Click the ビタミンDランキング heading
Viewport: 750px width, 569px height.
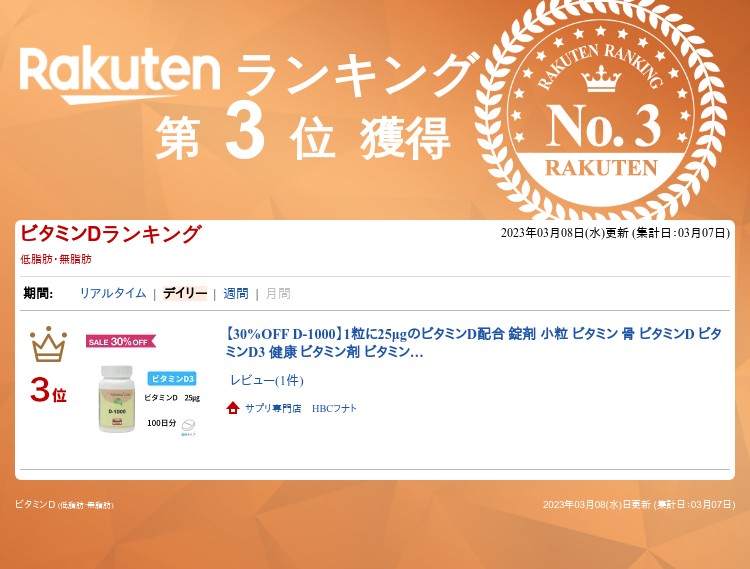[x=110, y=234]
